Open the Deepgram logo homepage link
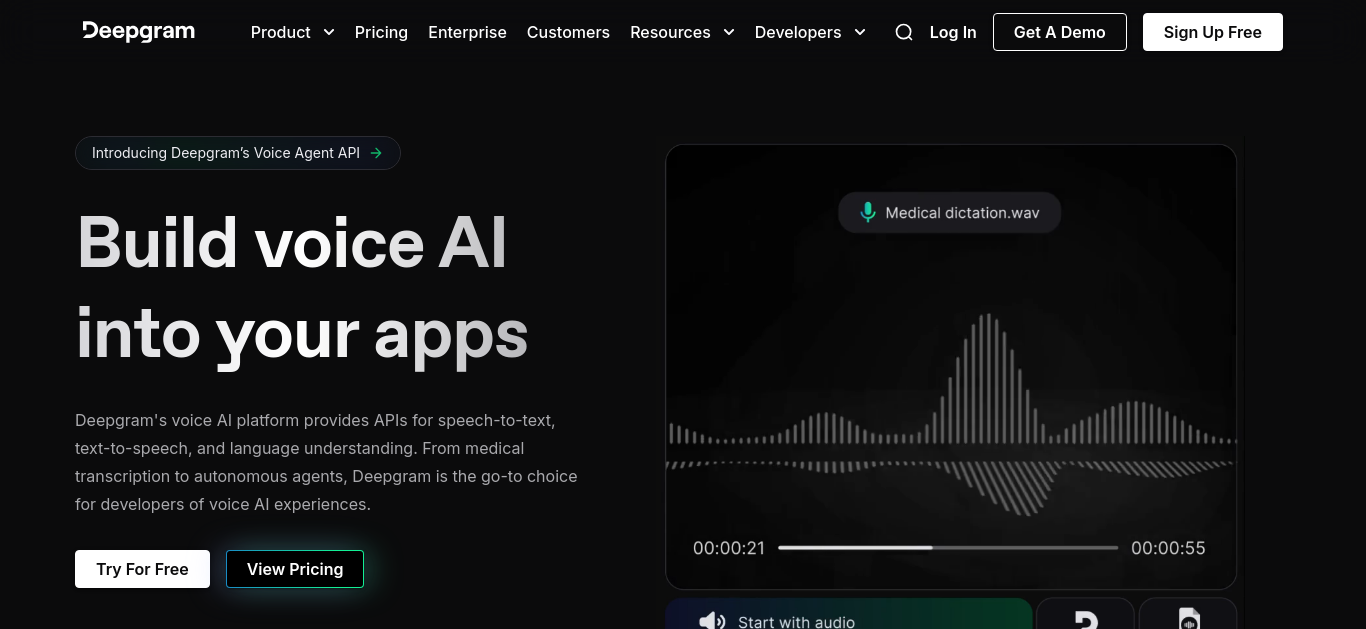This screenshot has height=629, width=1366. (139, 32)
